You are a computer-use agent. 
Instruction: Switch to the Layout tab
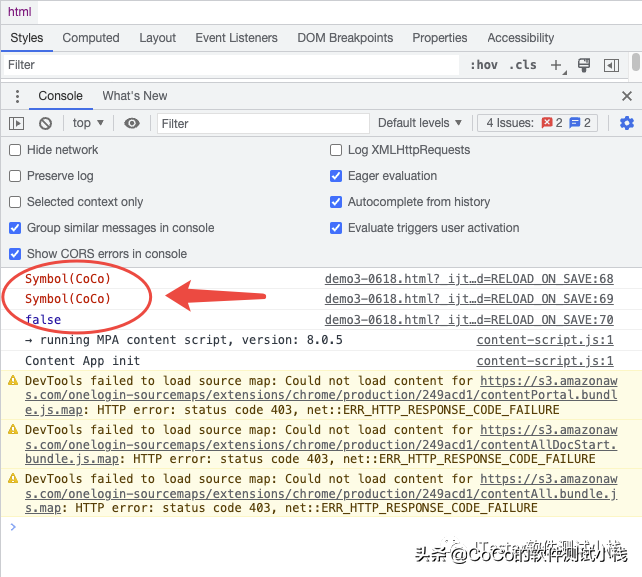(157, 38)
